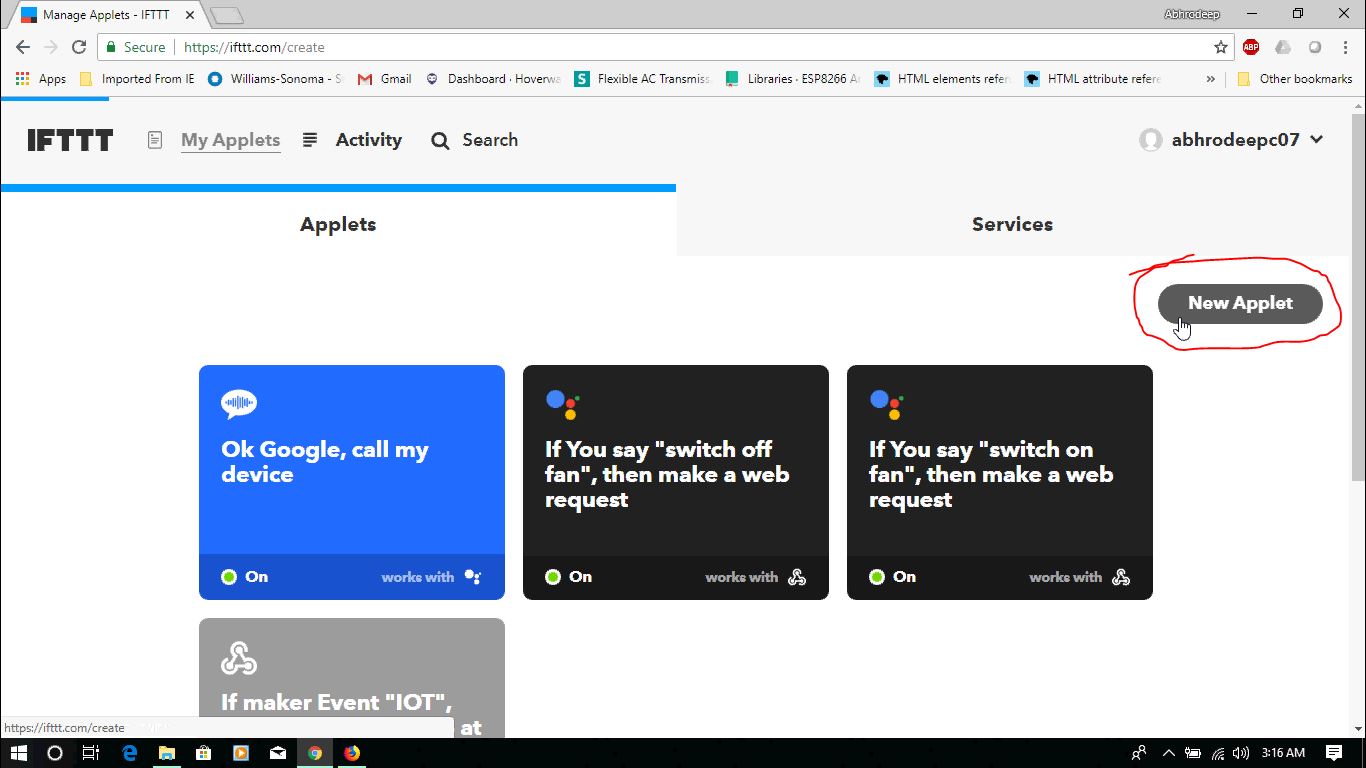Open the Activity page
This screenshot has width=1366, height=768.
point(368,140)
